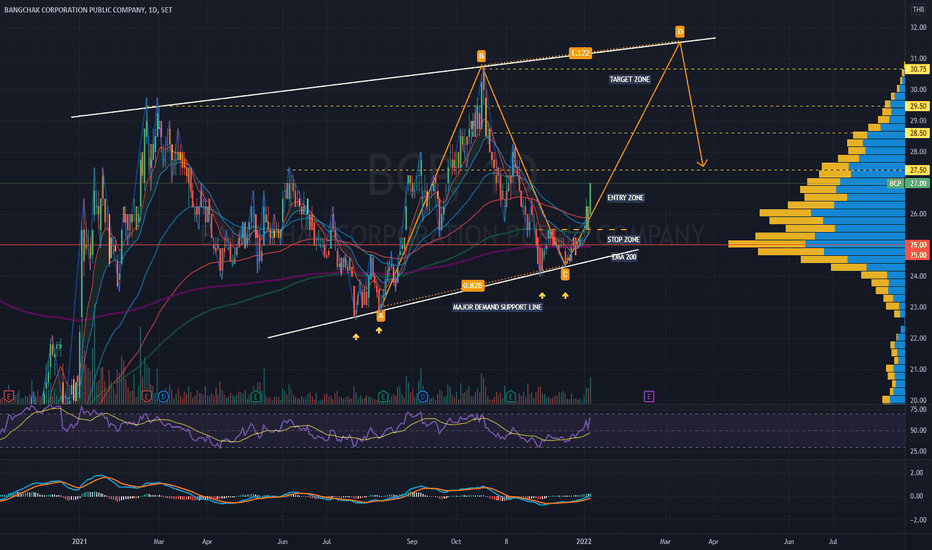Select the 30.75 yellow price level label
The height and width of the screenshot is (550, 932).
(918, 69)
